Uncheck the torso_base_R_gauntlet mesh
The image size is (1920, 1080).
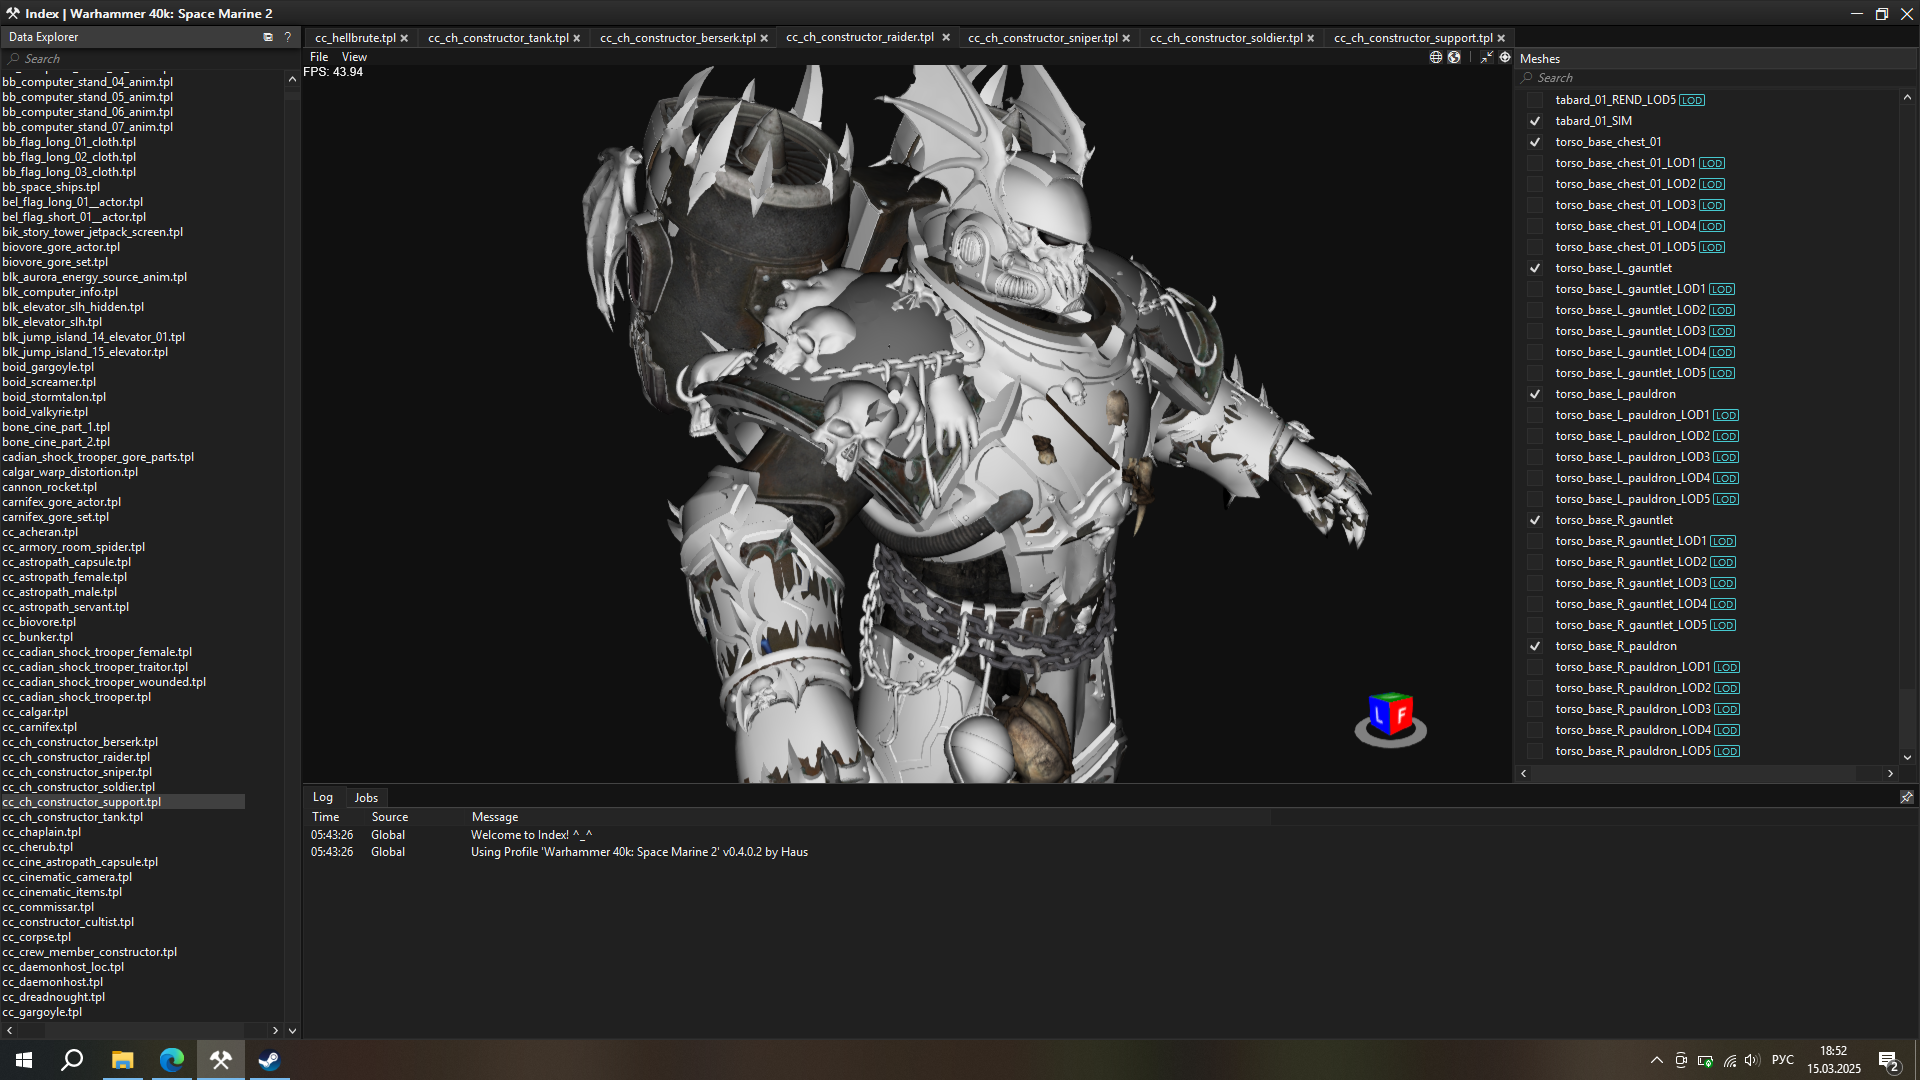pos(1534,520)
